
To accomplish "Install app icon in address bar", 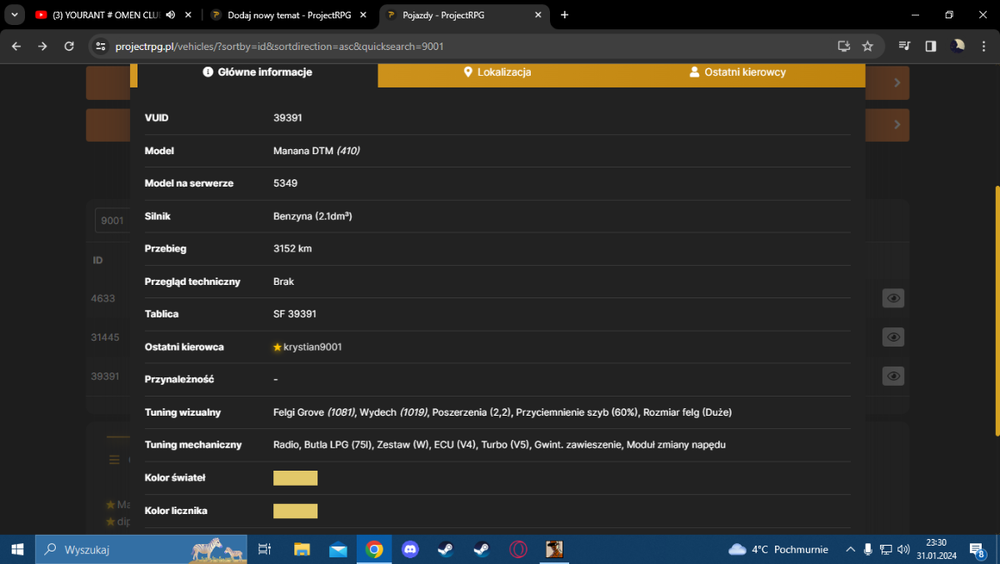I will click(844, 46).
